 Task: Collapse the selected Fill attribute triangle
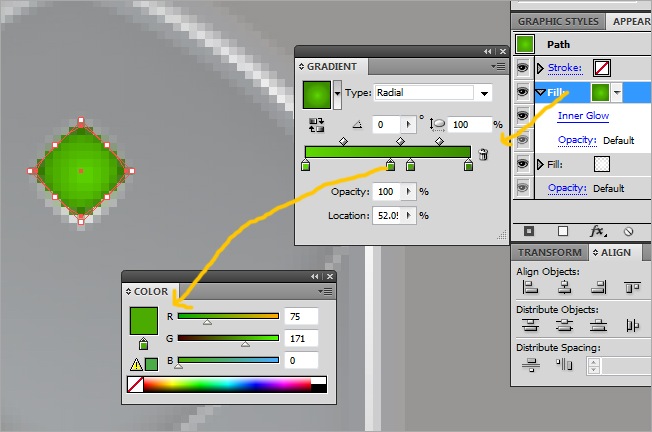(540, 92)
